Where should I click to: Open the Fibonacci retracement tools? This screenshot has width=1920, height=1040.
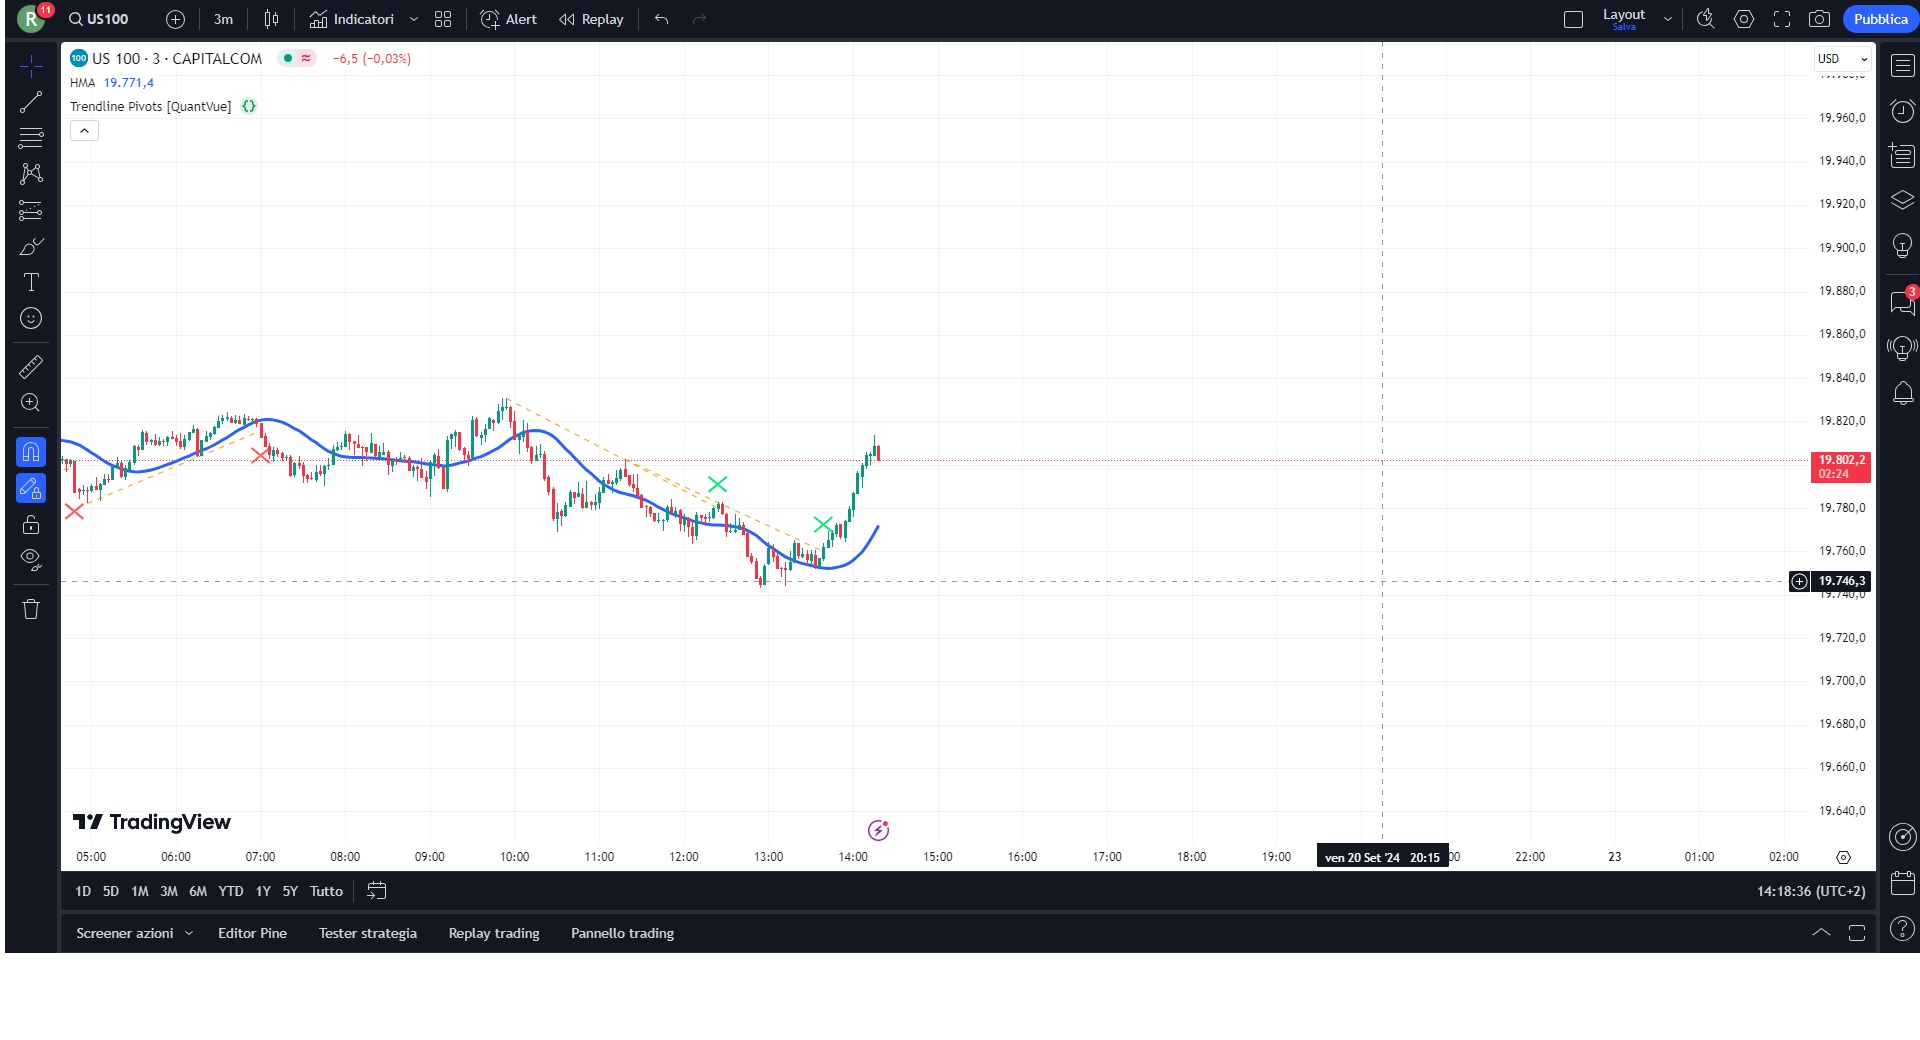click(31, 138)
